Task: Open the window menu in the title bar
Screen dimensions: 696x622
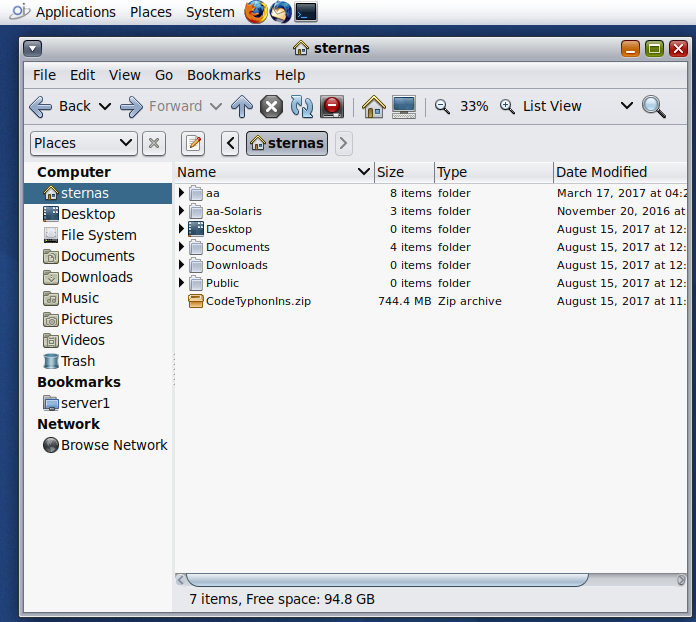Action: (x=32, y=48)
